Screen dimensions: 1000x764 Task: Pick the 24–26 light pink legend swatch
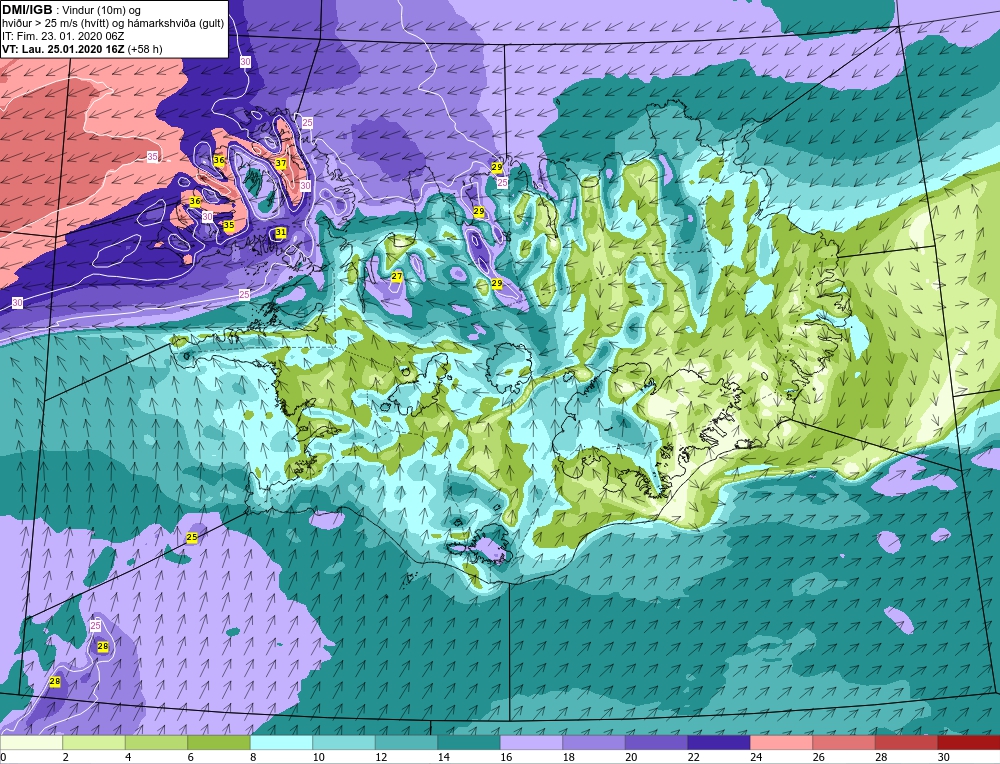(781, 743)
